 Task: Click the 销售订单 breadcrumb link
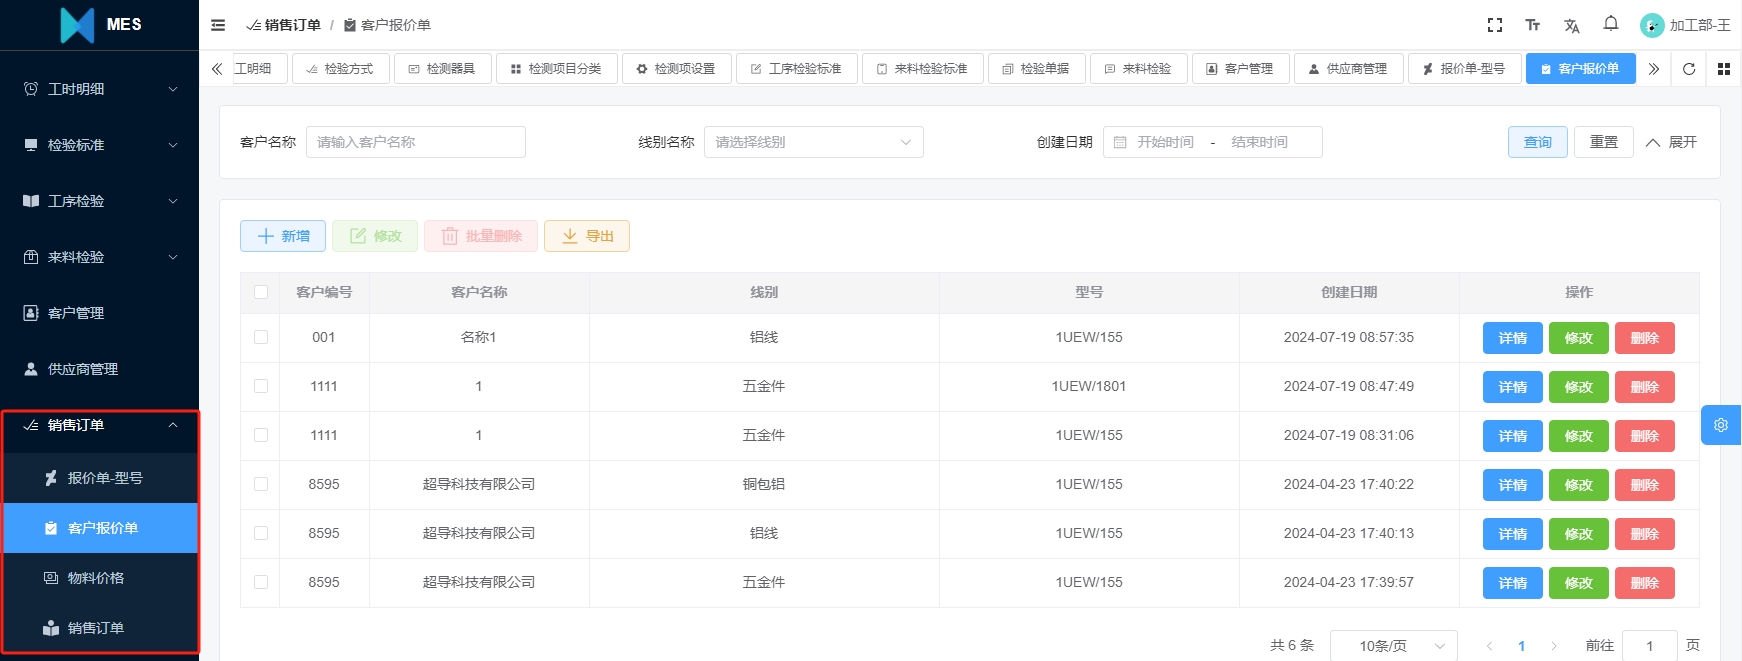tap(285, 25)
